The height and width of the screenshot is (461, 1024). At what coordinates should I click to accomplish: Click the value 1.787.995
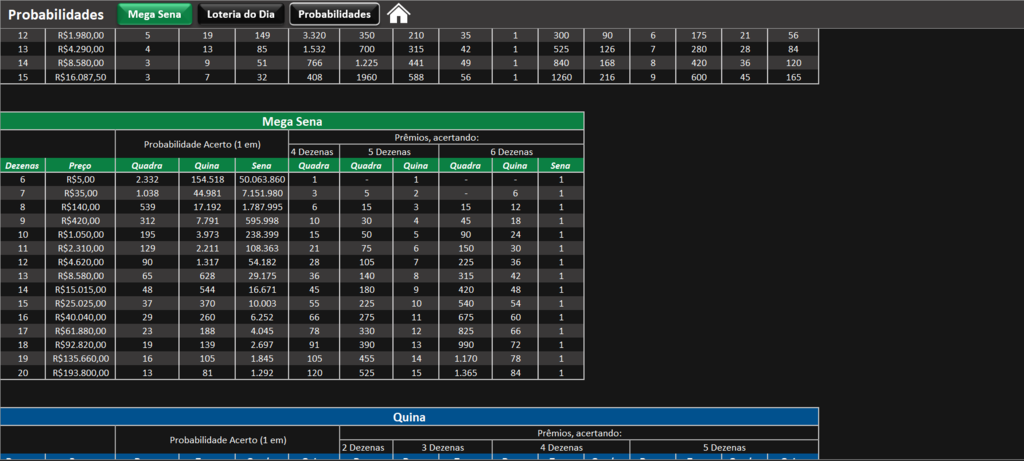262,207
